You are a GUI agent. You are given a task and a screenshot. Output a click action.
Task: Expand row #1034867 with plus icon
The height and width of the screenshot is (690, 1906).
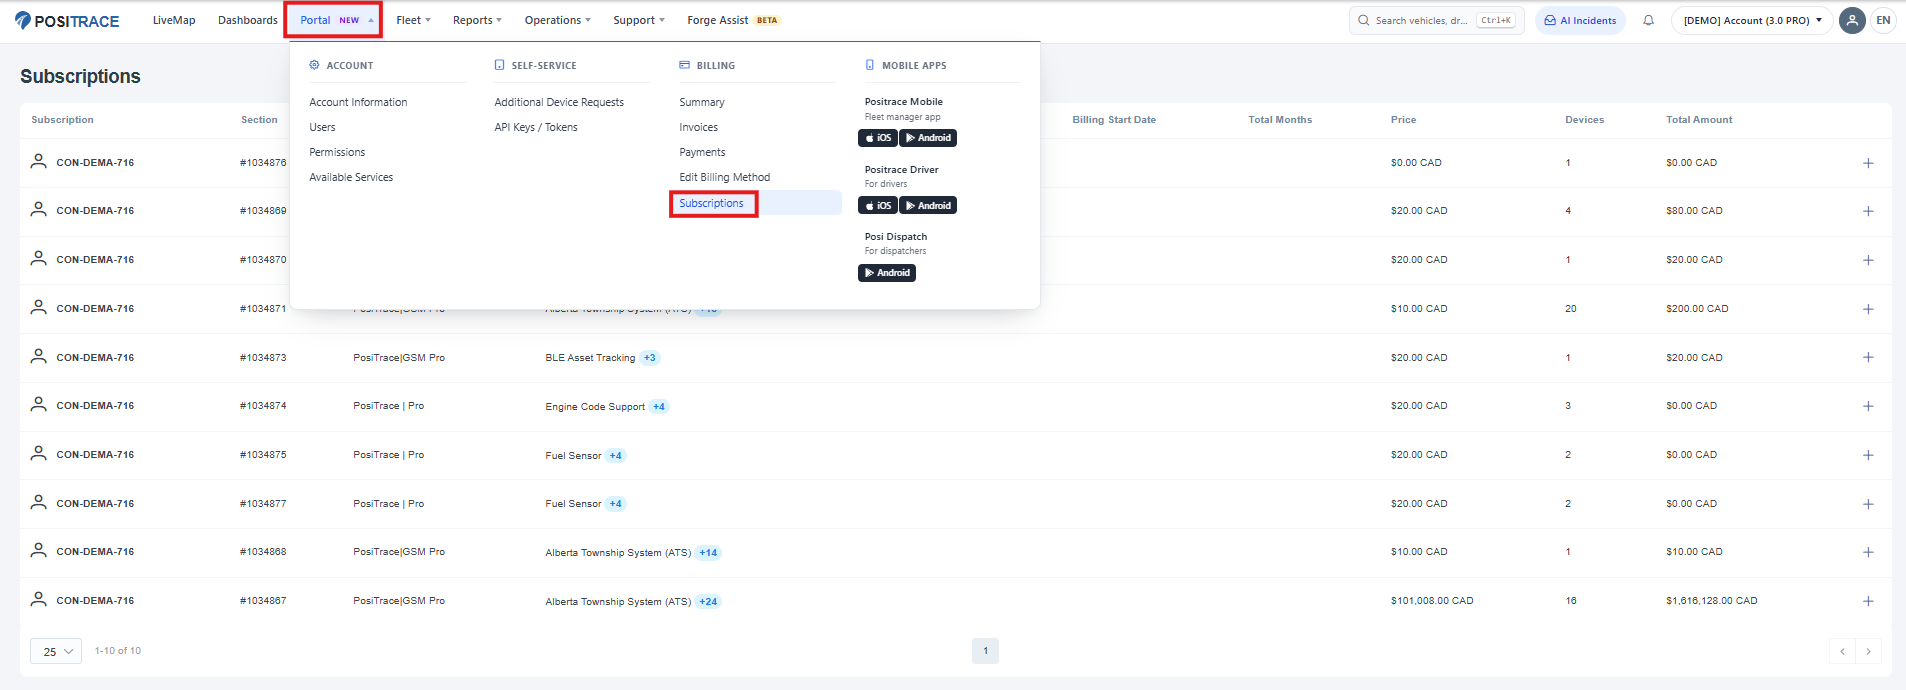pos(1868,601)
